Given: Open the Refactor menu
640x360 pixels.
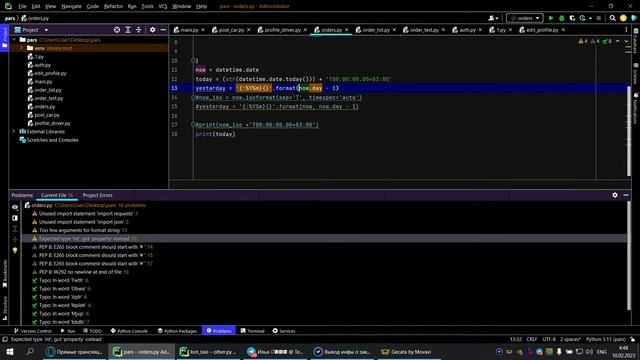Looking at the screenshot, I should [113, 6].
